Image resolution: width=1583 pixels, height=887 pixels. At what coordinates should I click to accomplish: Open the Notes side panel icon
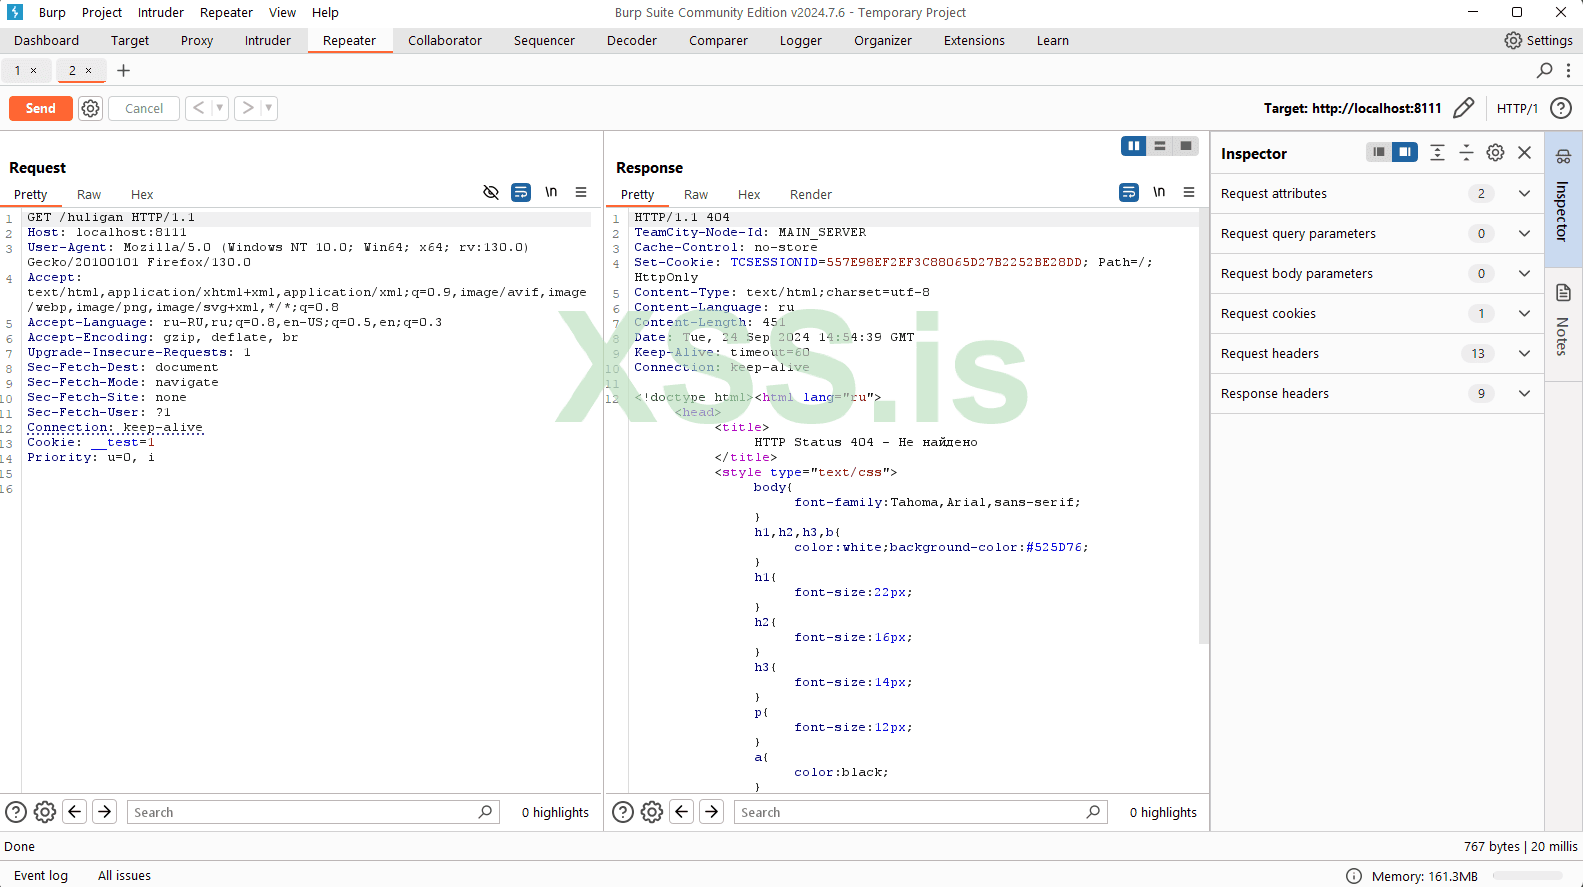click(1563, 293)
